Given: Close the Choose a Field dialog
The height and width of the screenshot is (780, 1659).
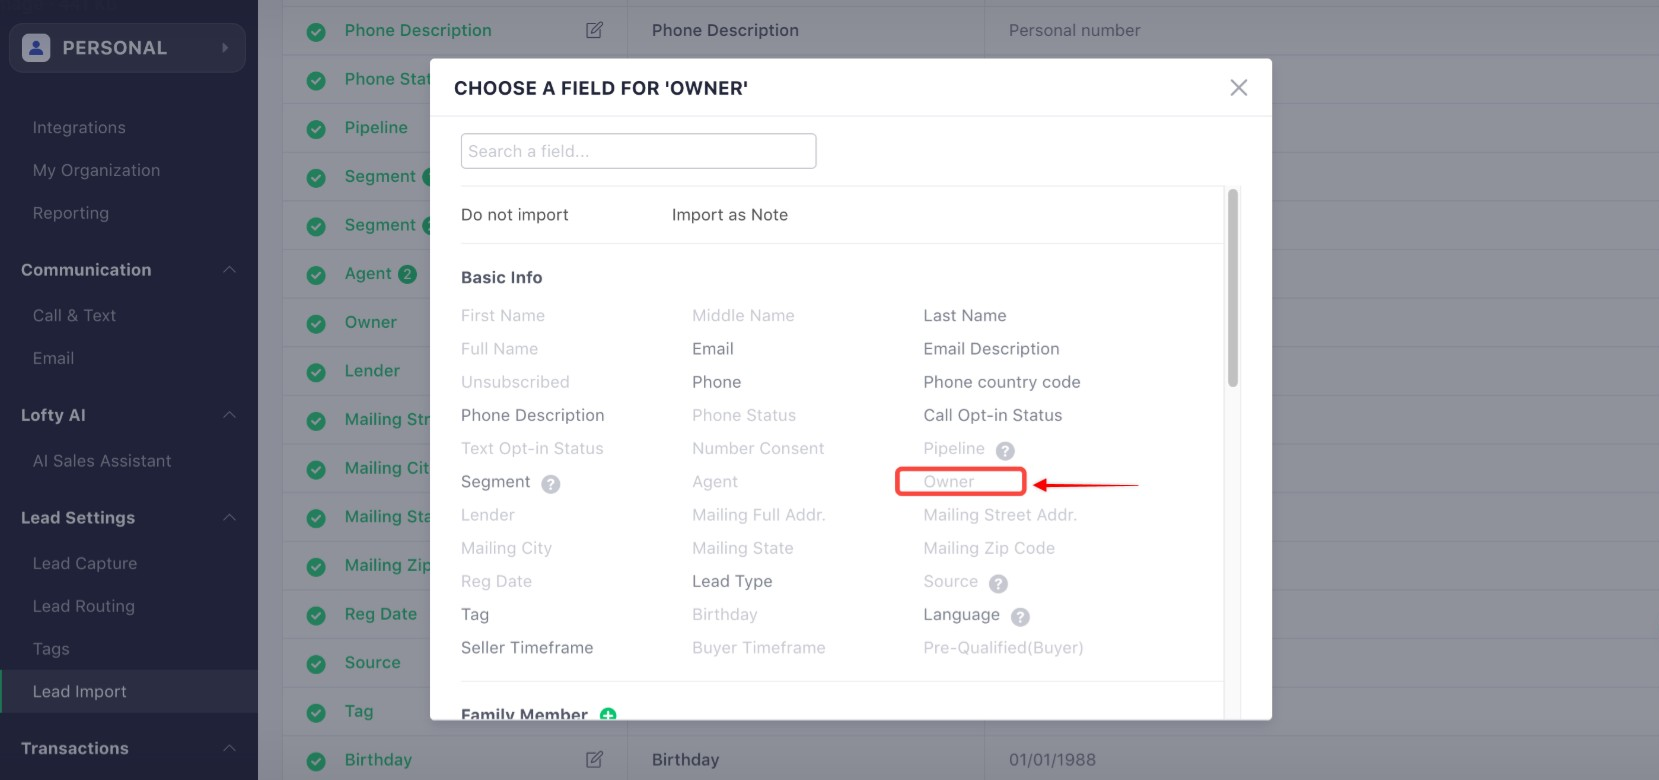Looking at the screenshot, I should point(1238,88).
